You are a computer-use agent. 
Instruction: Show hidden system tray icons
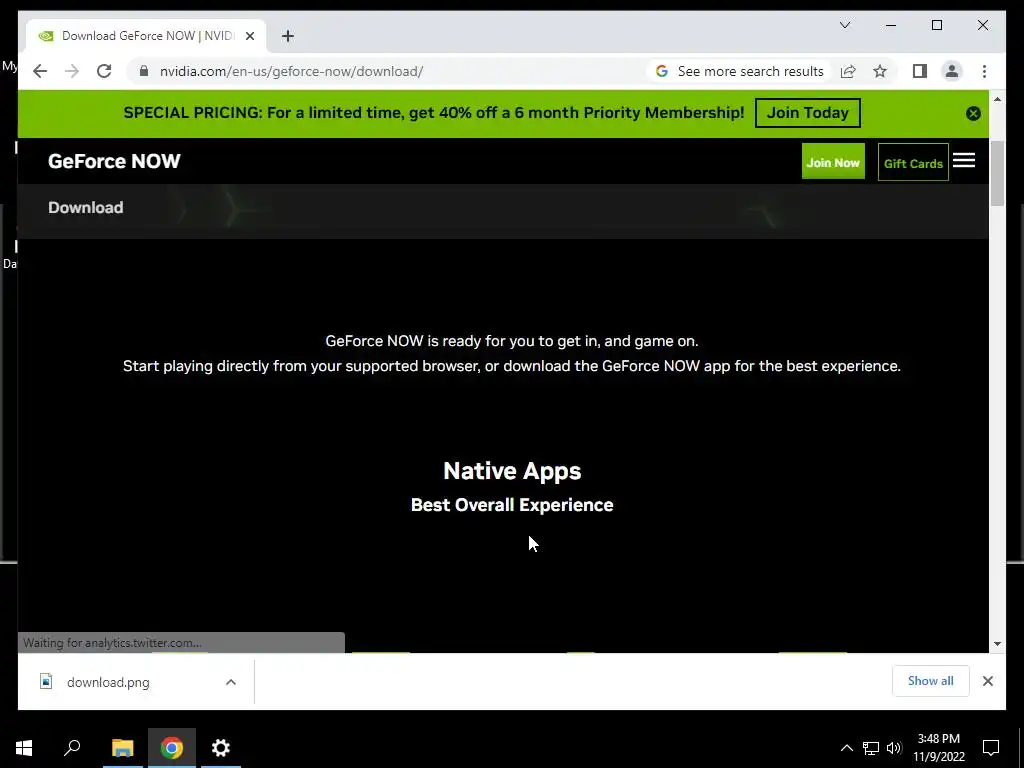click(x=846, y=748)
